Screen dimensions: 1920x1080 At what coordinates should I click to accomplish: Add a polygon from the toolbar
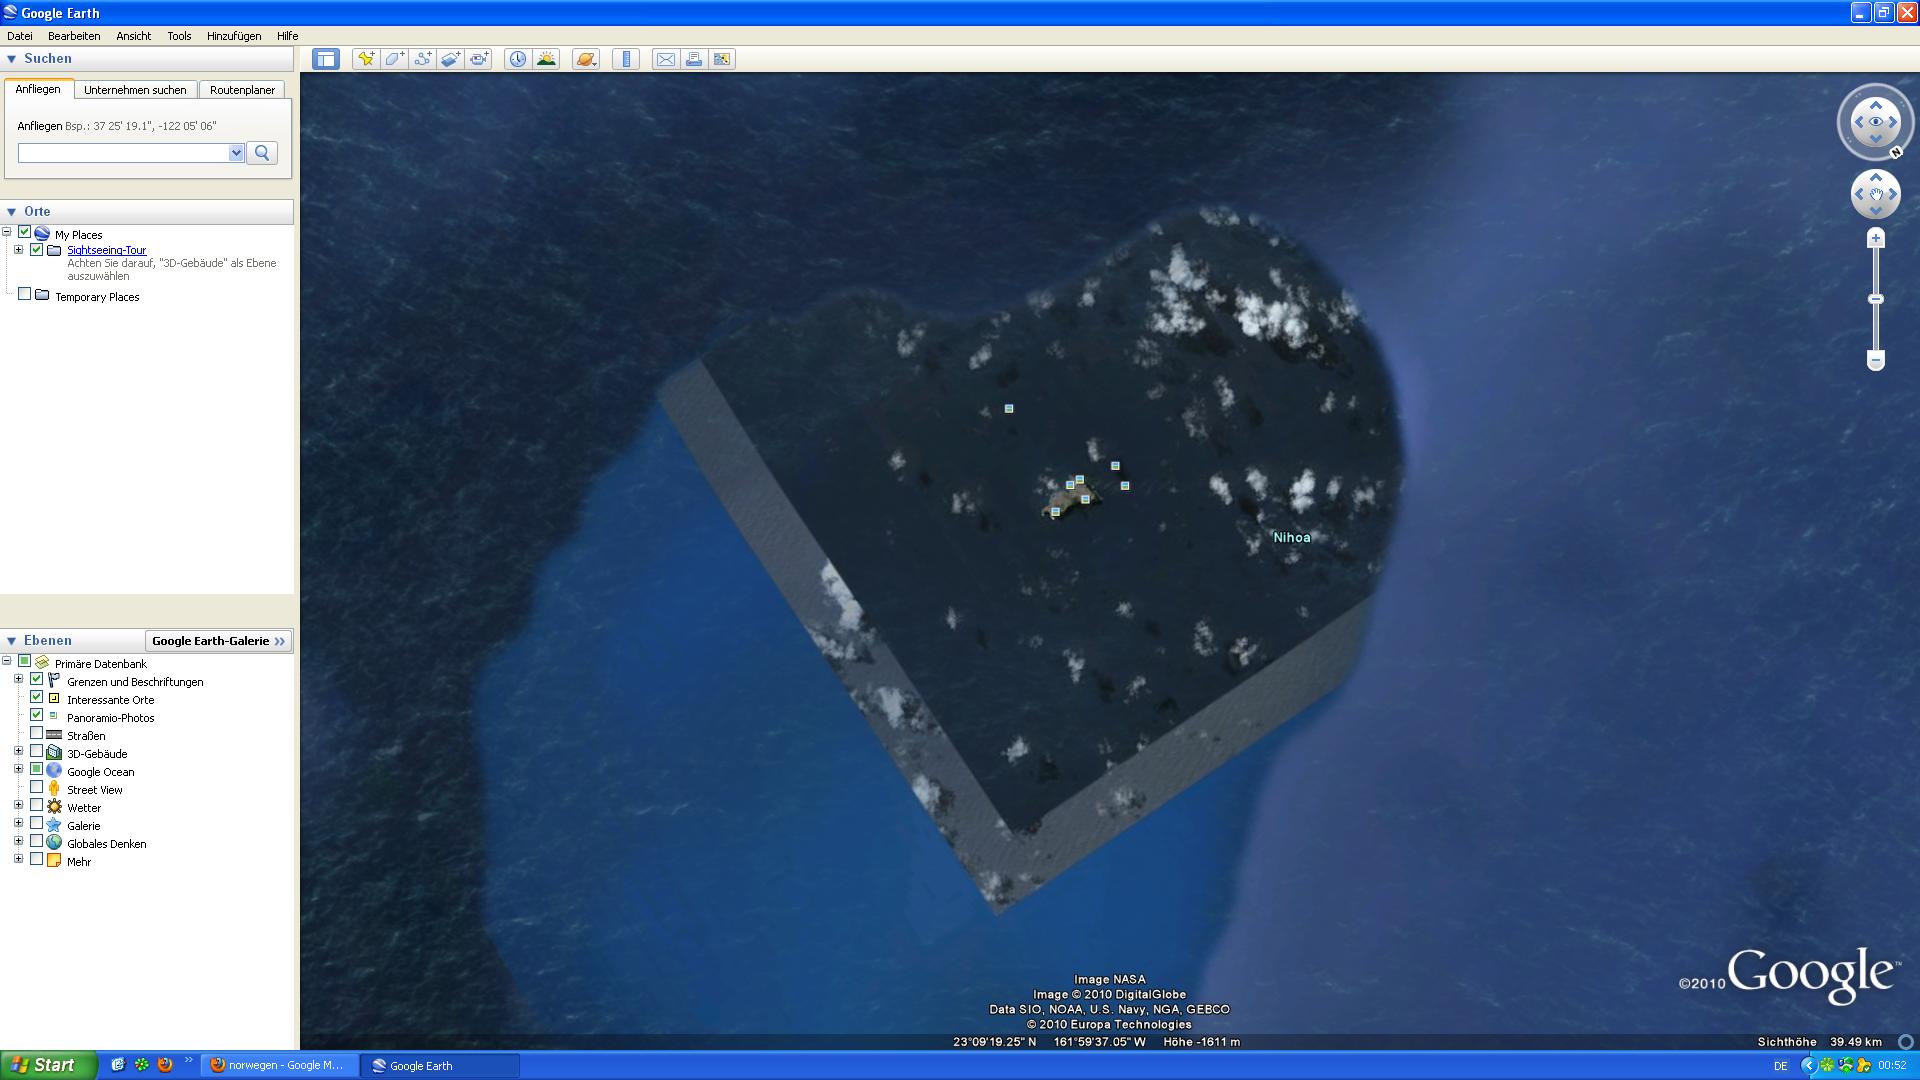tap(394, 59)
